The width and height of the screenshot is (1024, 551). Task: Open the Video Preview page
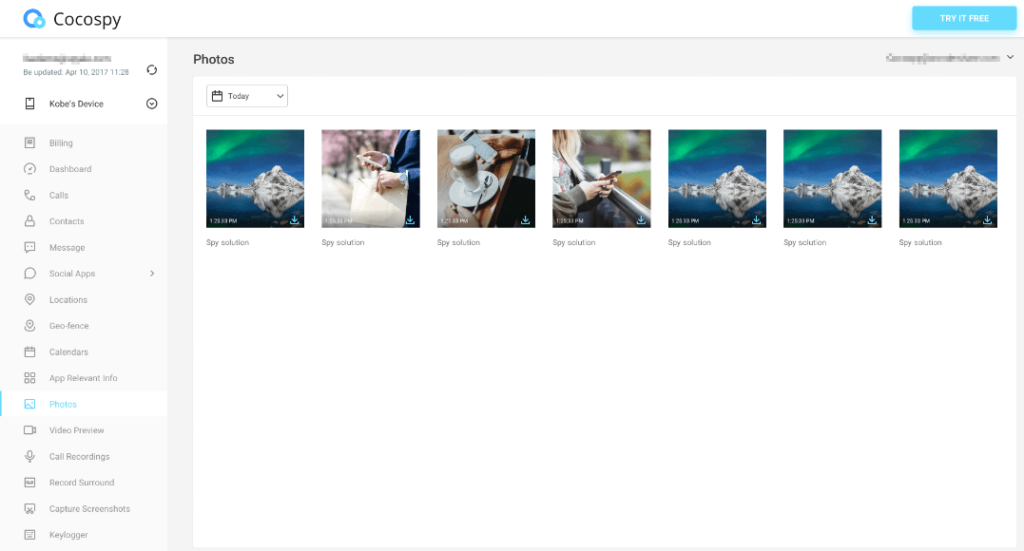pos(76,430)
